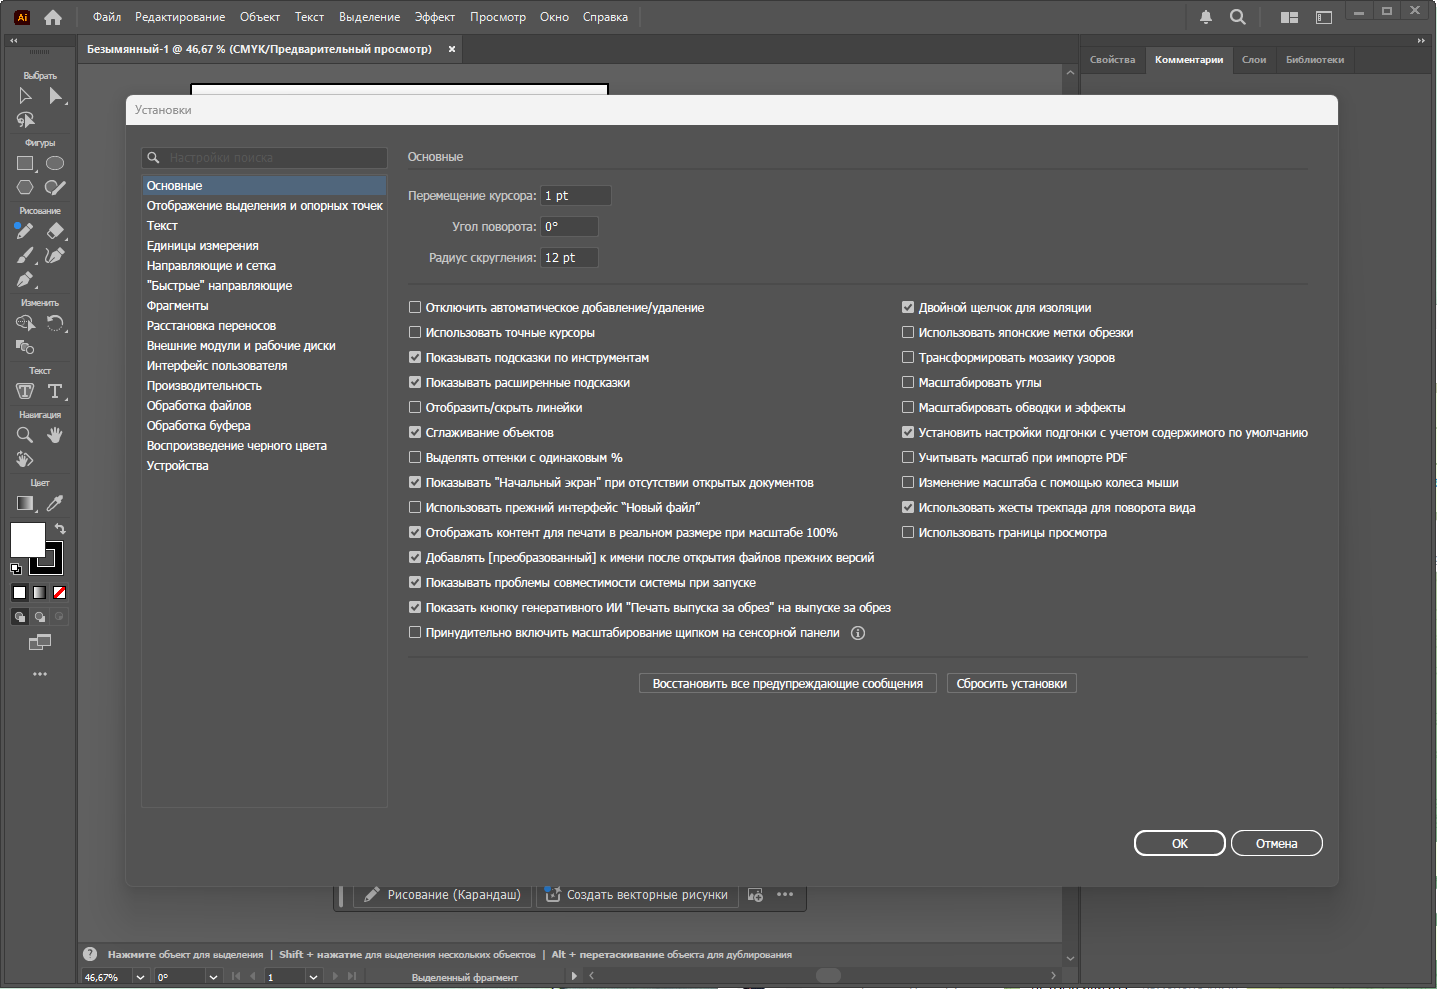Choose the Rectangle shape tool

pyautogui.click(x=25, y=163)
